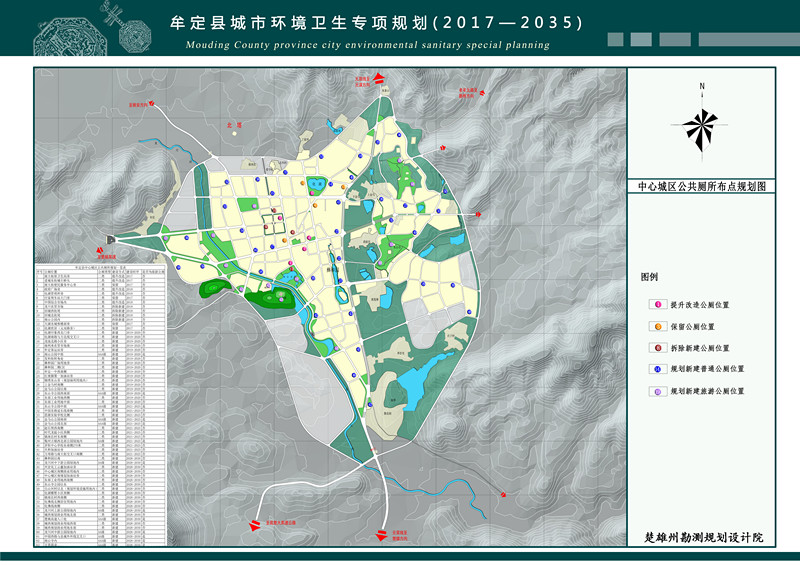Click the English subtitle Mouding County text
This screenshot has height=565, width=800.
[368, 45]
